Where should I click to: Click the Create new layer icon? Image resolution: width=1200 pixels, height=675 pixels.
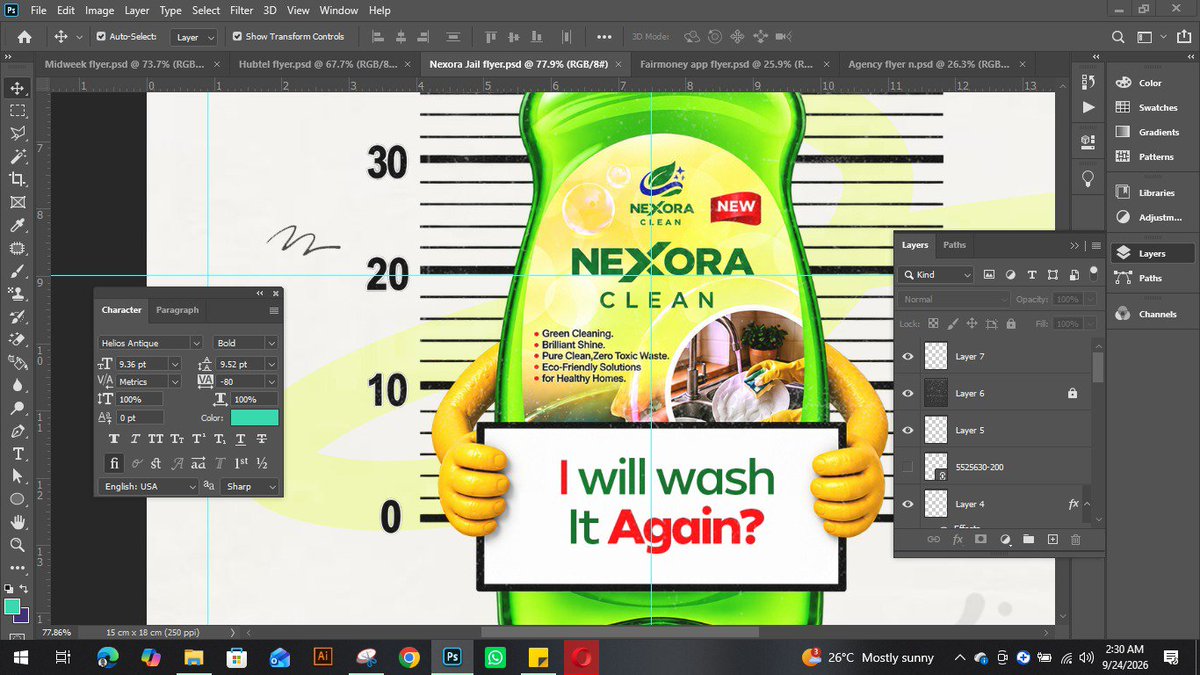pos(1052,539)
